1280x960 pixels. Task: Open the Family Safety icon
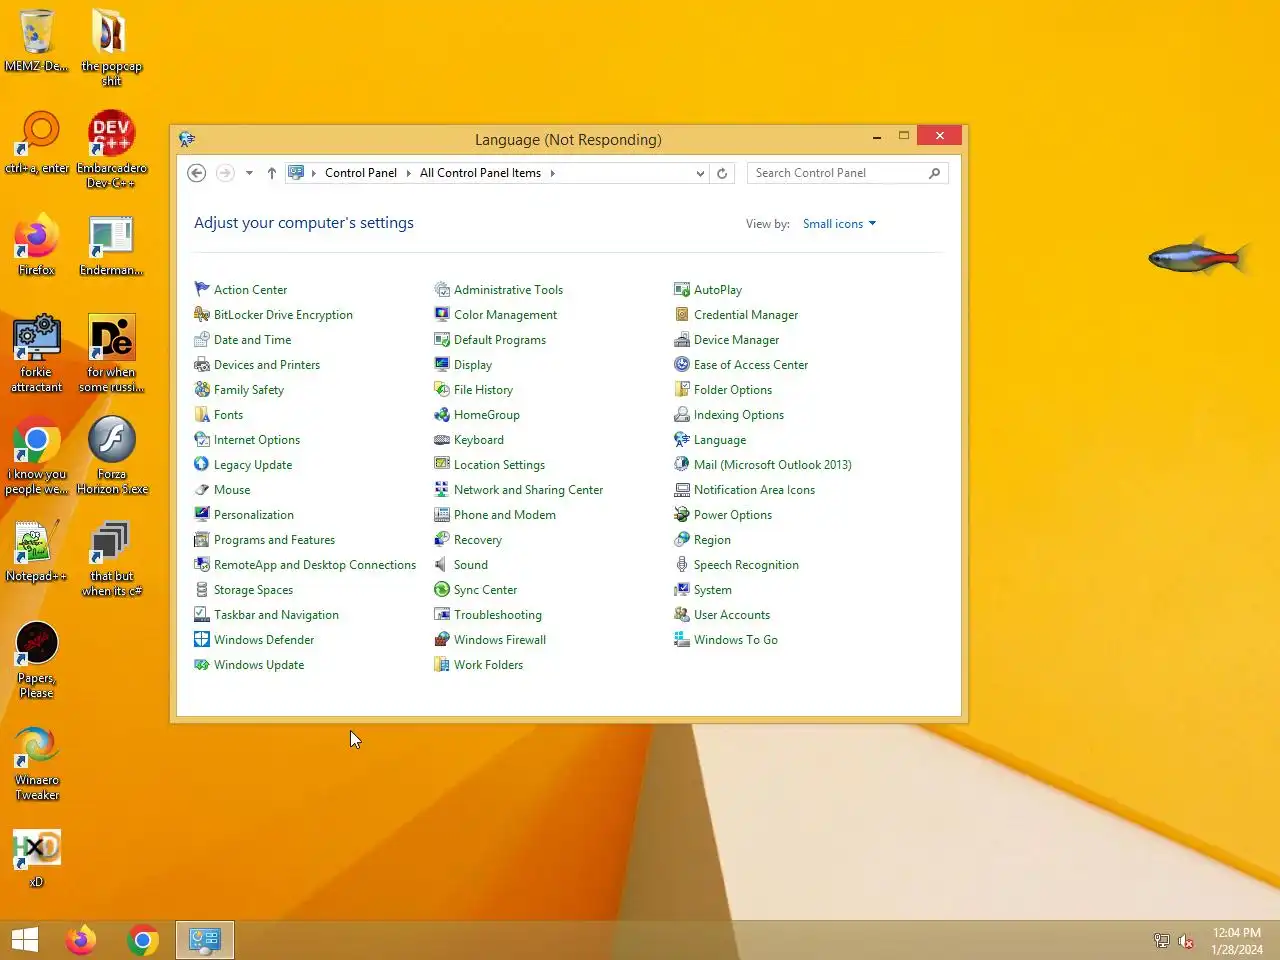click(202, 389)
